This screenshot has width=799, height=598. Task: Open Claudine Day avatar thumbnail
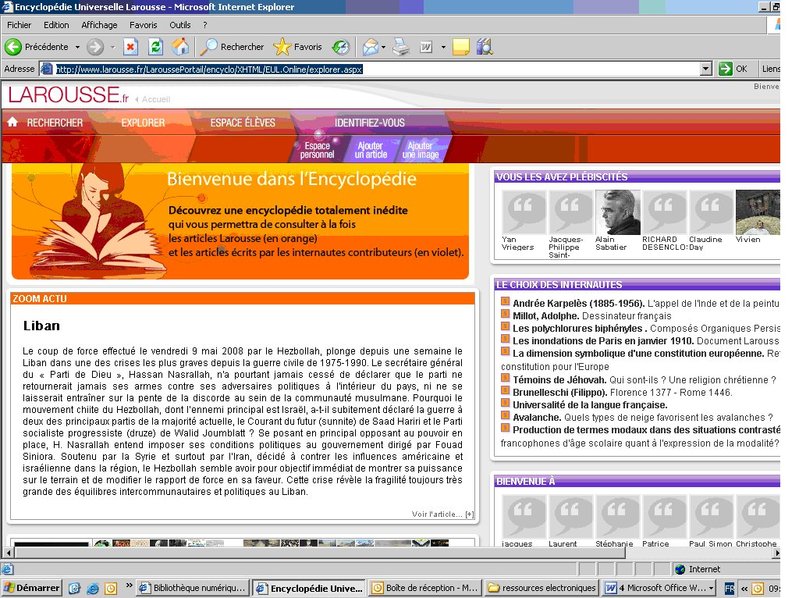pyautogui.click(x=711, y=212)
